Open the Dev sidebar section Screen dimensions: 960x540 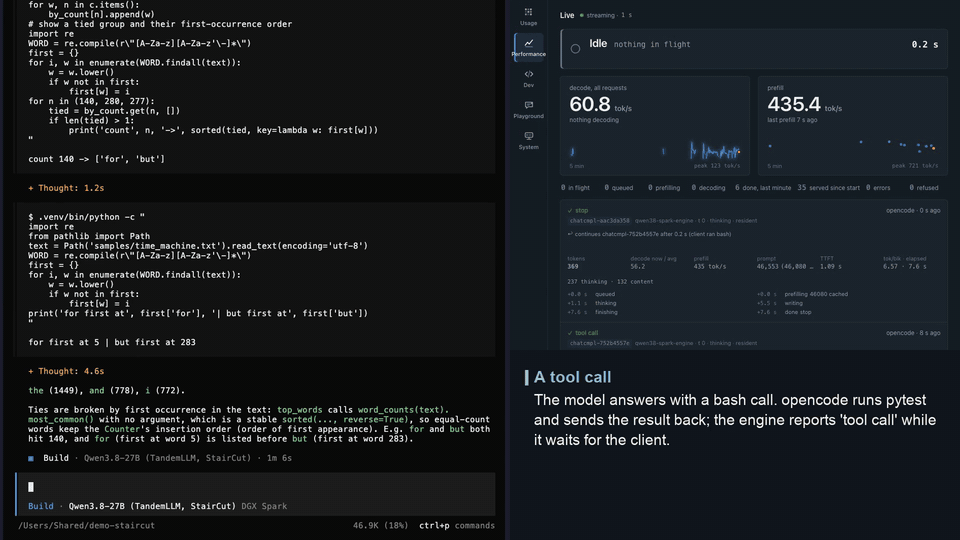[x=528, y=78]
